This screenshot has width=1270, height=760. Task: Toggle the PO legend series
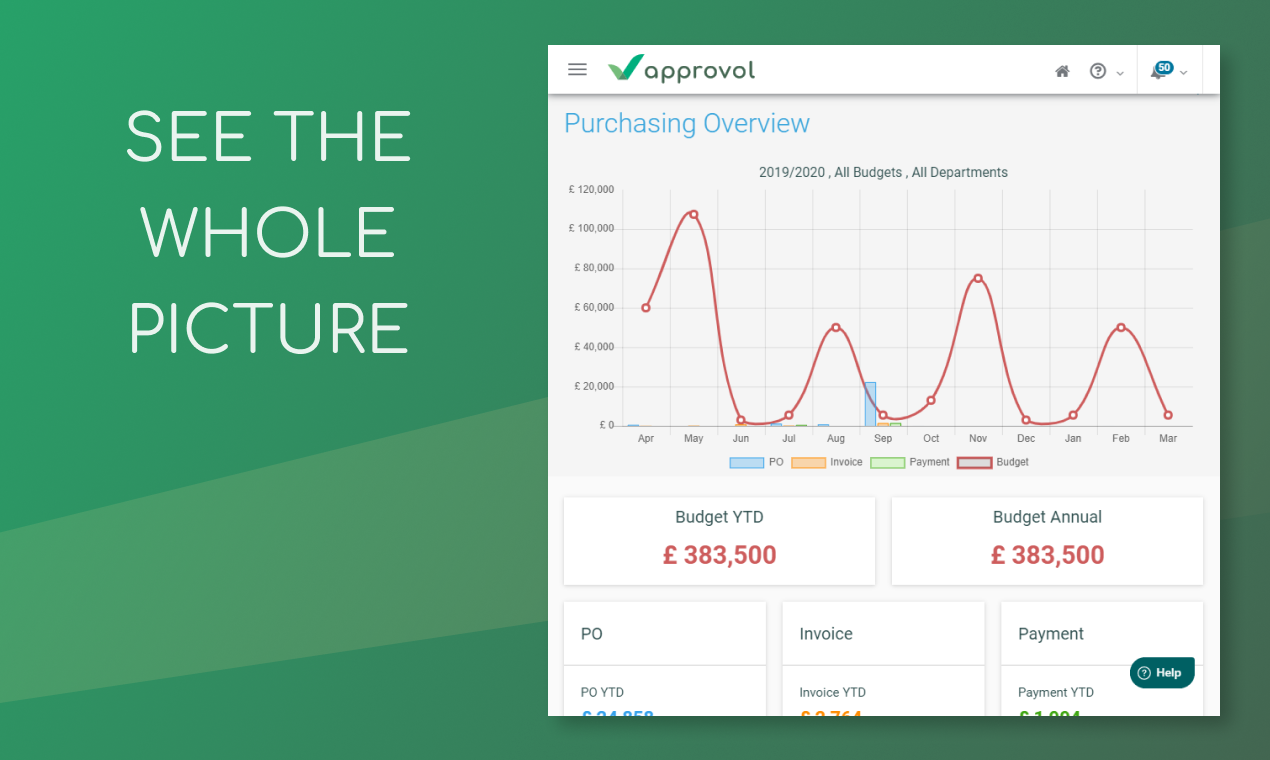click(756, 463)
